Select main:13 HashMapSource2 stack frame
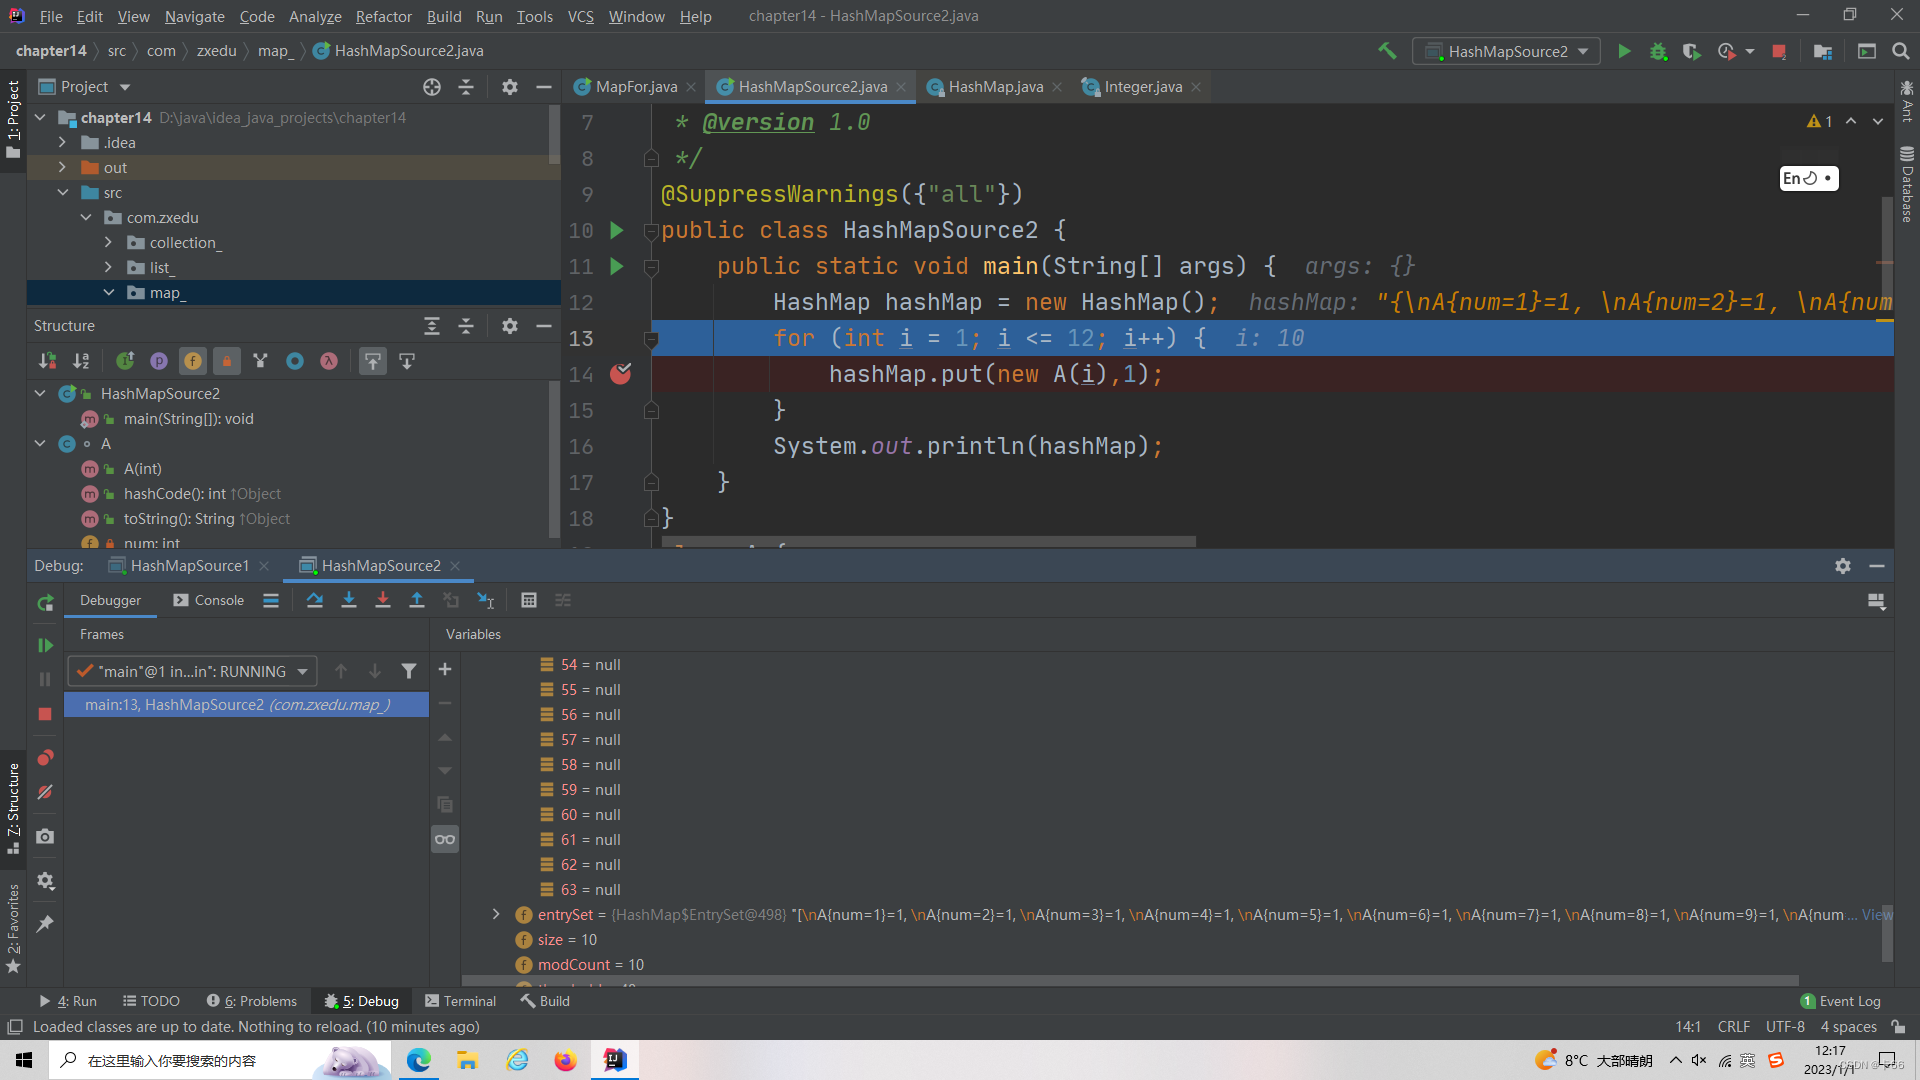Screen dimensions: 1920x1080 [246, 705]
